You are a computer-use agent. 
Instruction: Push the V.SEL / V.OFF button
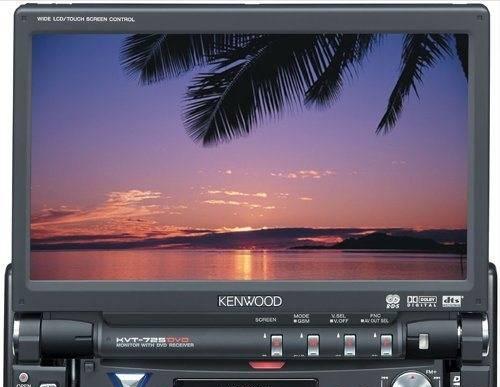pos(350,345)
